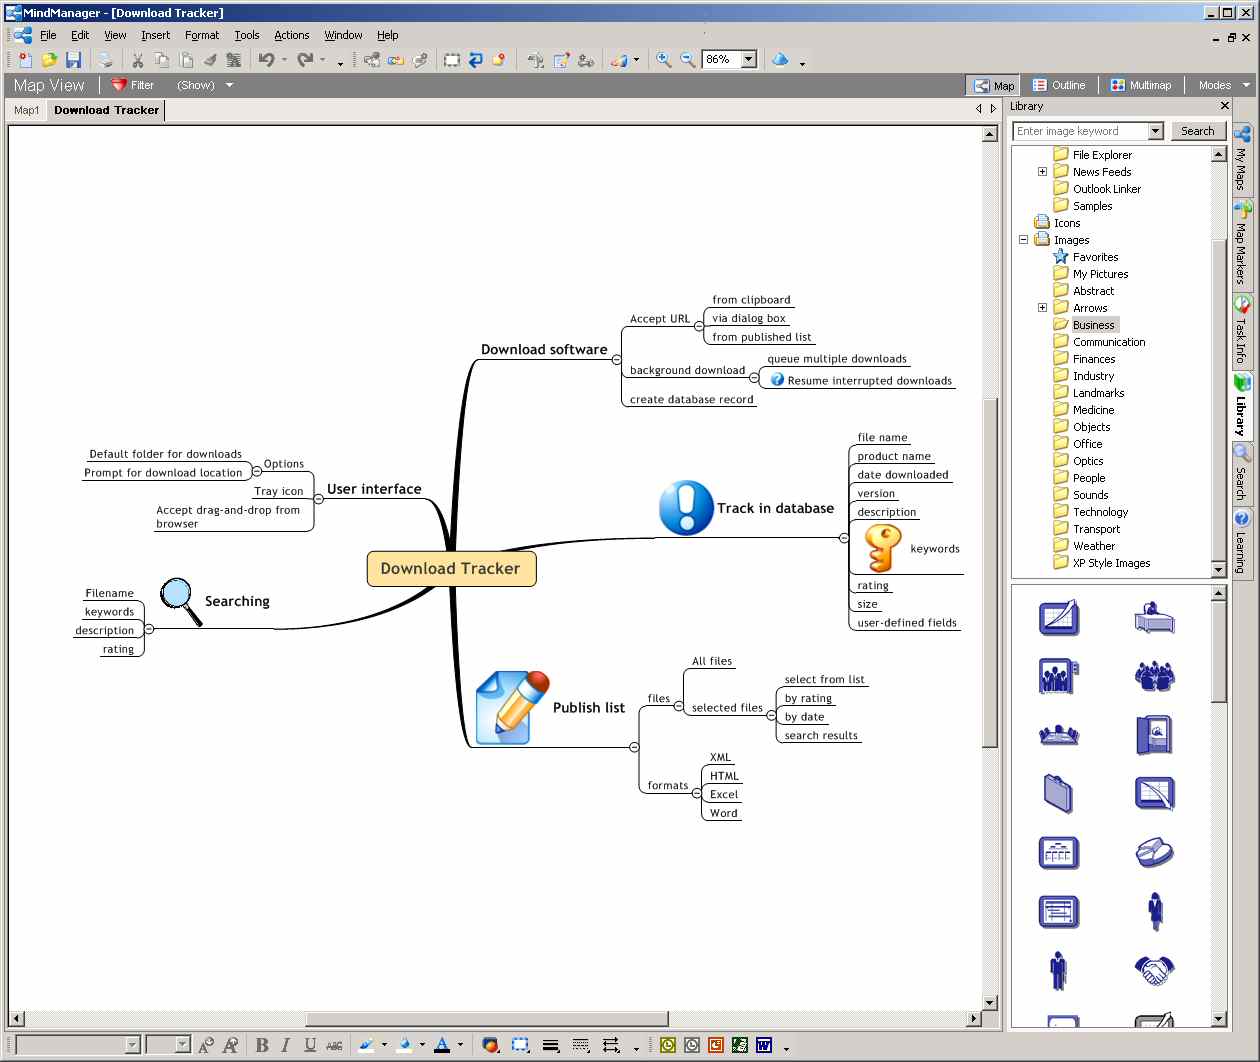Open the Tools menu

click(x=246, y=34)
